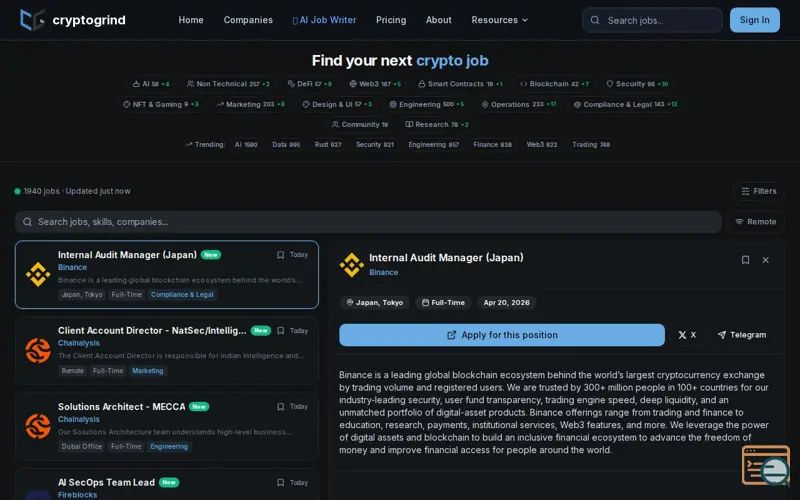800x500 pixels.
Task: Choose trending tag Rust 927
Action: pos(328,144)
